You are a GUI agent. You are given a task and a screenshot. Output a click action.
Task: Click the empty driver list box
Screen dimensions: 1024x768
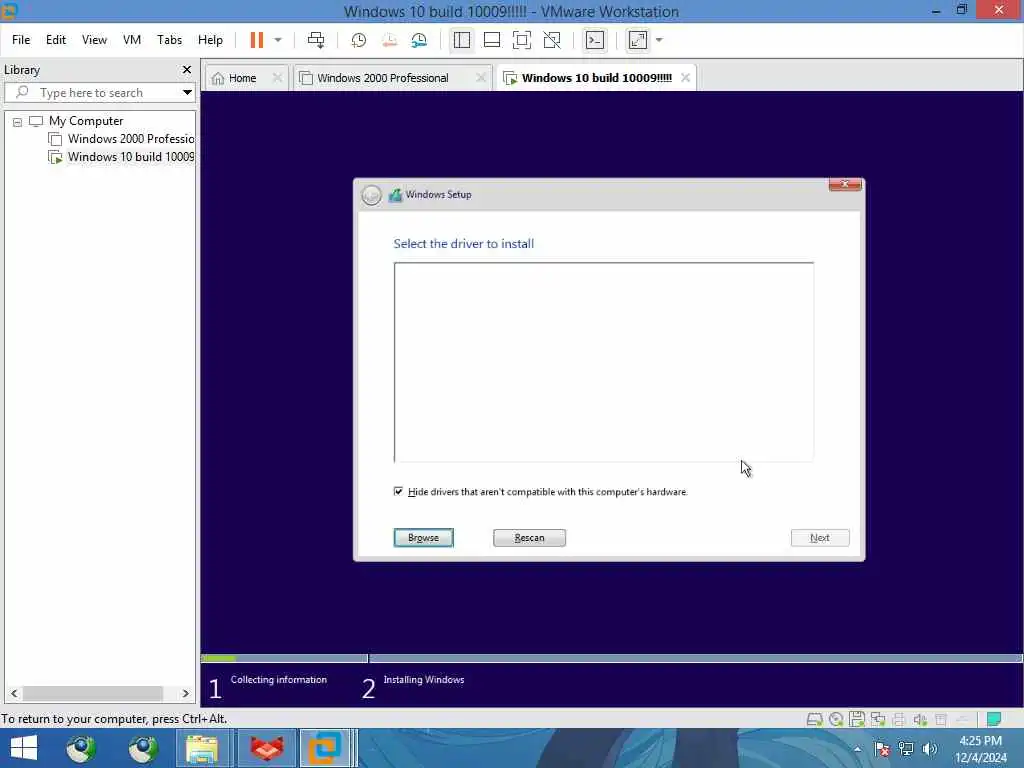603,362
